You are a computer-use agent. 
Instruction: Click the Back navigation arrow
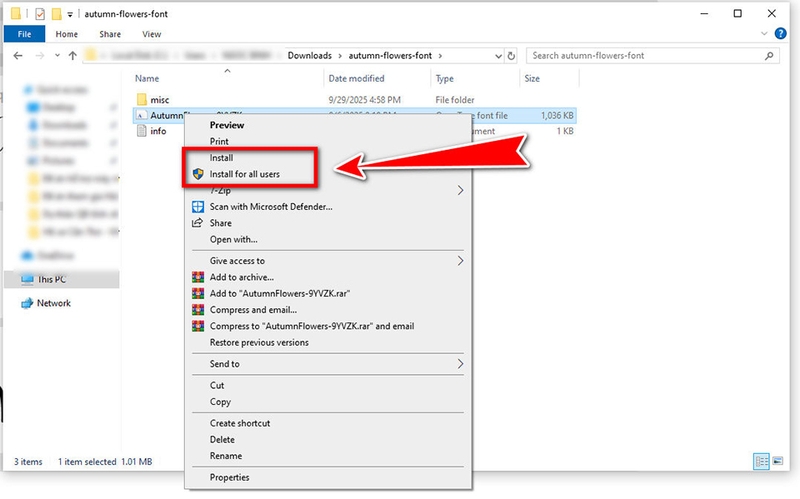[x=18, y=56]
